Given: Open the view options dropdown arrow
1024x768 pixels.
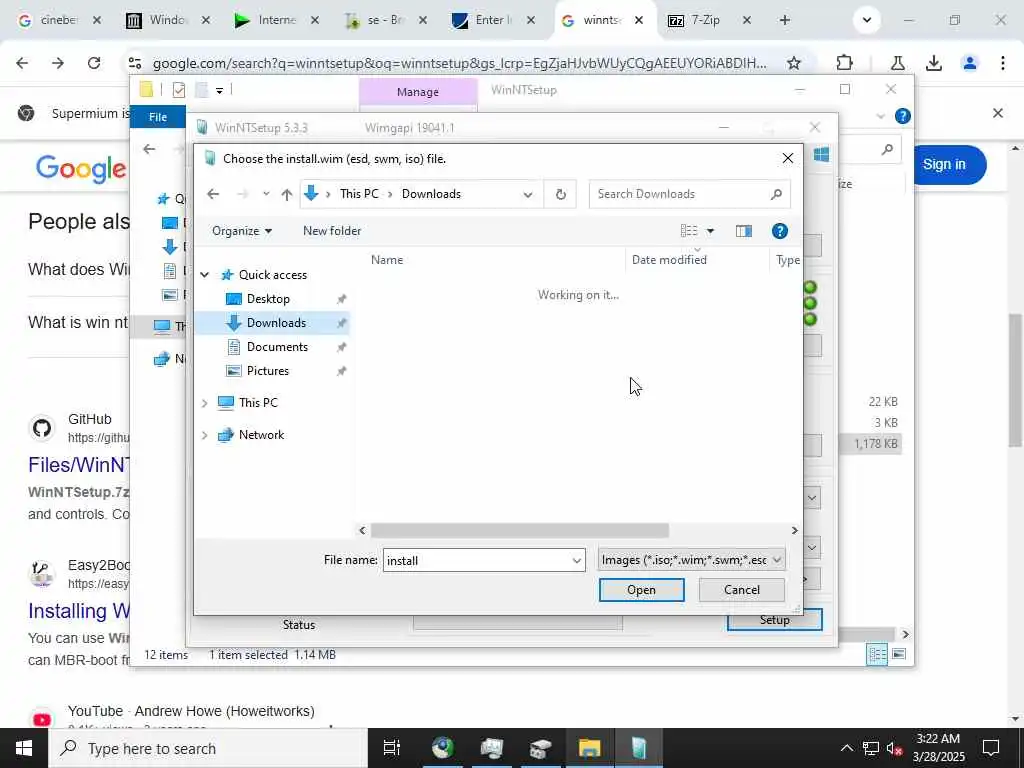Looking at the screenshot, I should tap(710, 231).
